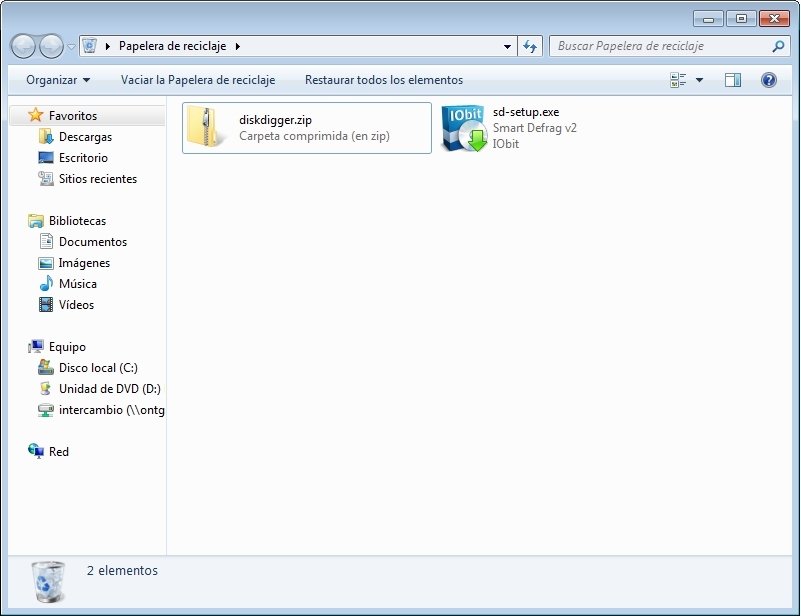This screenshot has height=616, width=801.
Task: Open Música library
Action: (x=78, y=284)
